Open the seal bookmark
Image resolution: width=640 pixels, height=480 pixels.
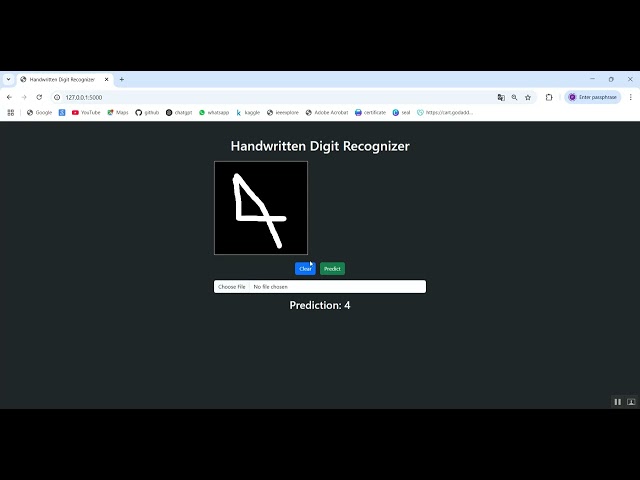(401, 113)
